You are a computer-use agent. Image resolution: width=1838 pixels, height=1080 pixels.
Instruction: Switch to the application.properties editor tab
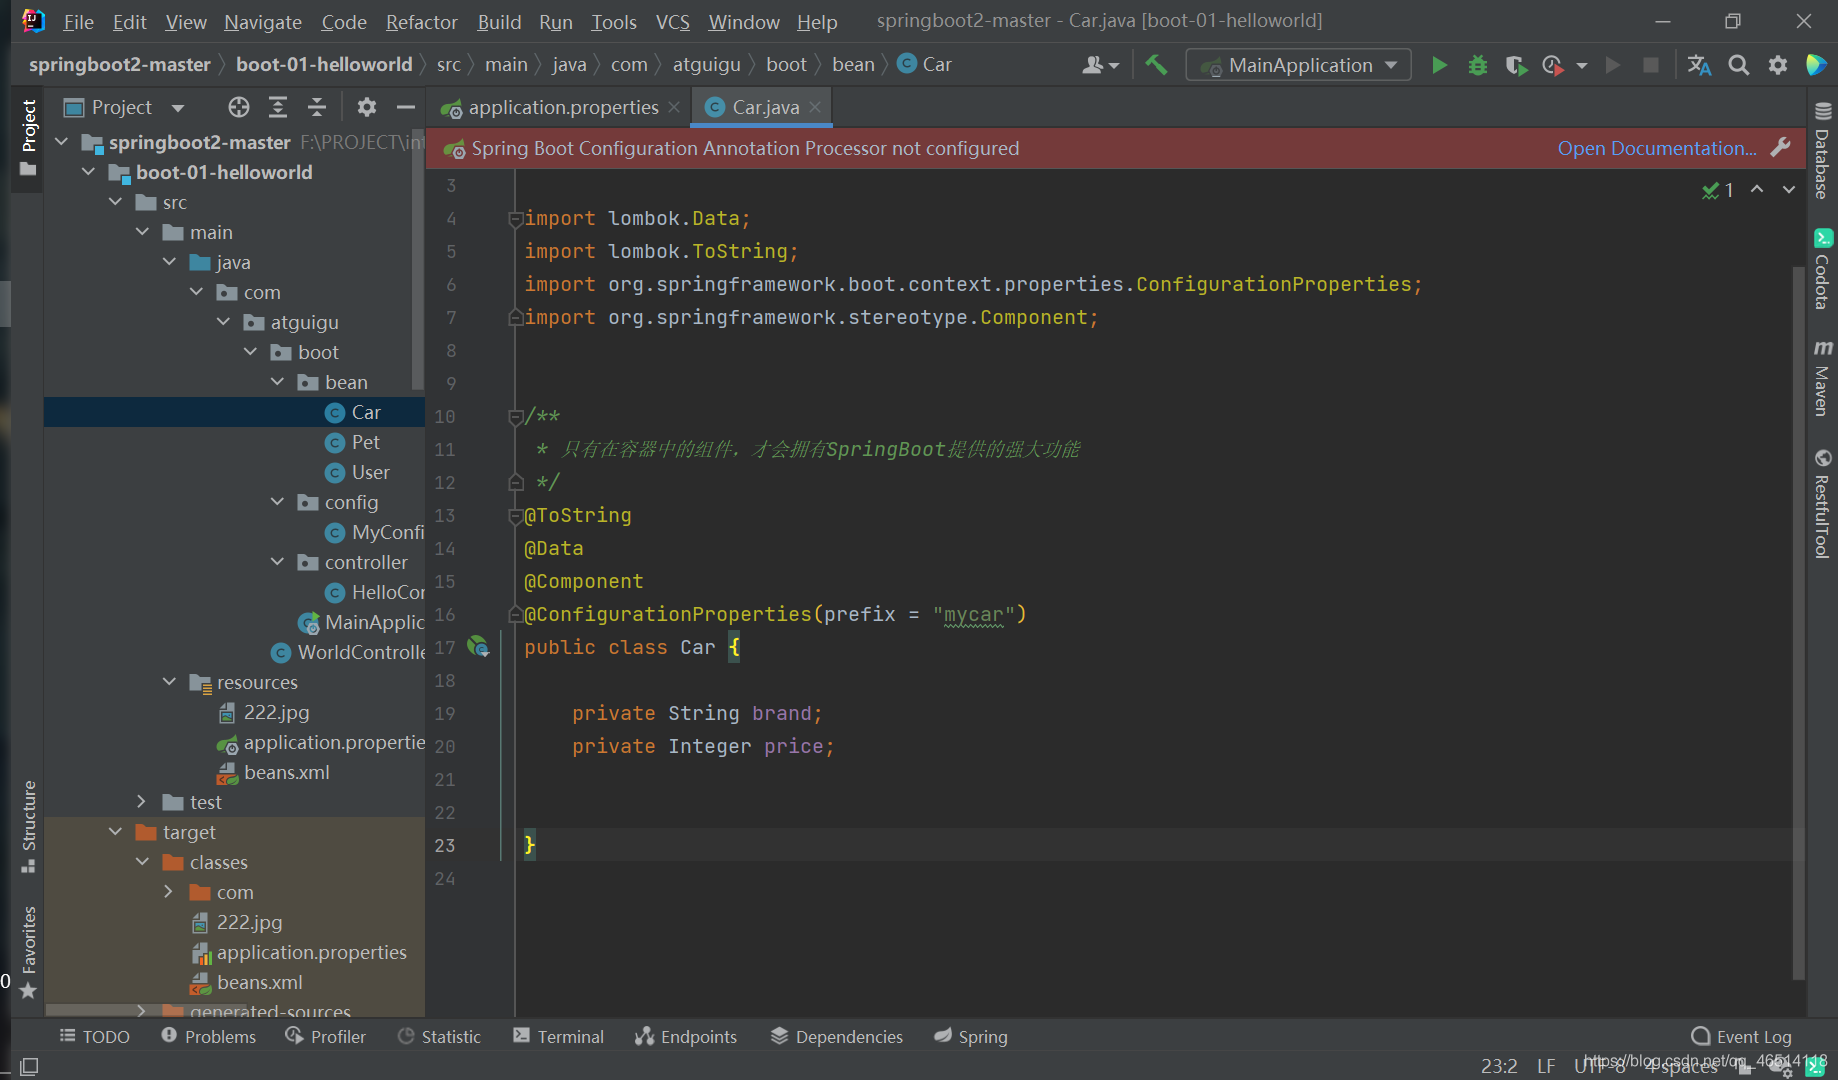(562, 107)
